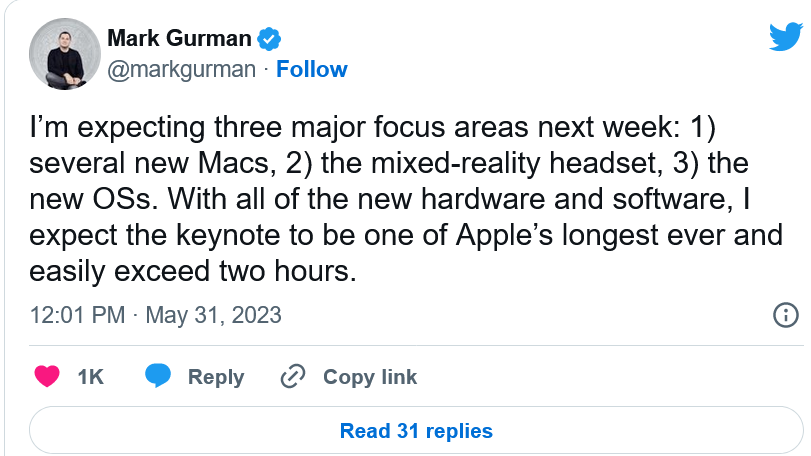Follow Mark Gurman
This screenshot has width=811, height=456.
pyautogui.click(x=311, y=69)
